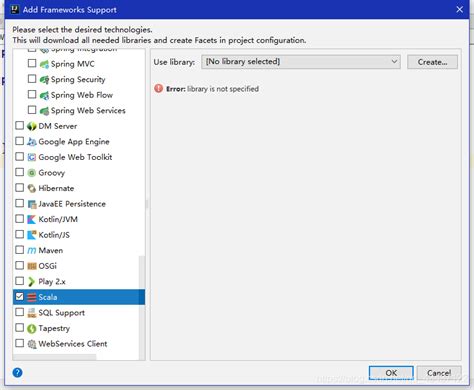
Task: Click the Google App Engine icon
Action: [32, 142]
